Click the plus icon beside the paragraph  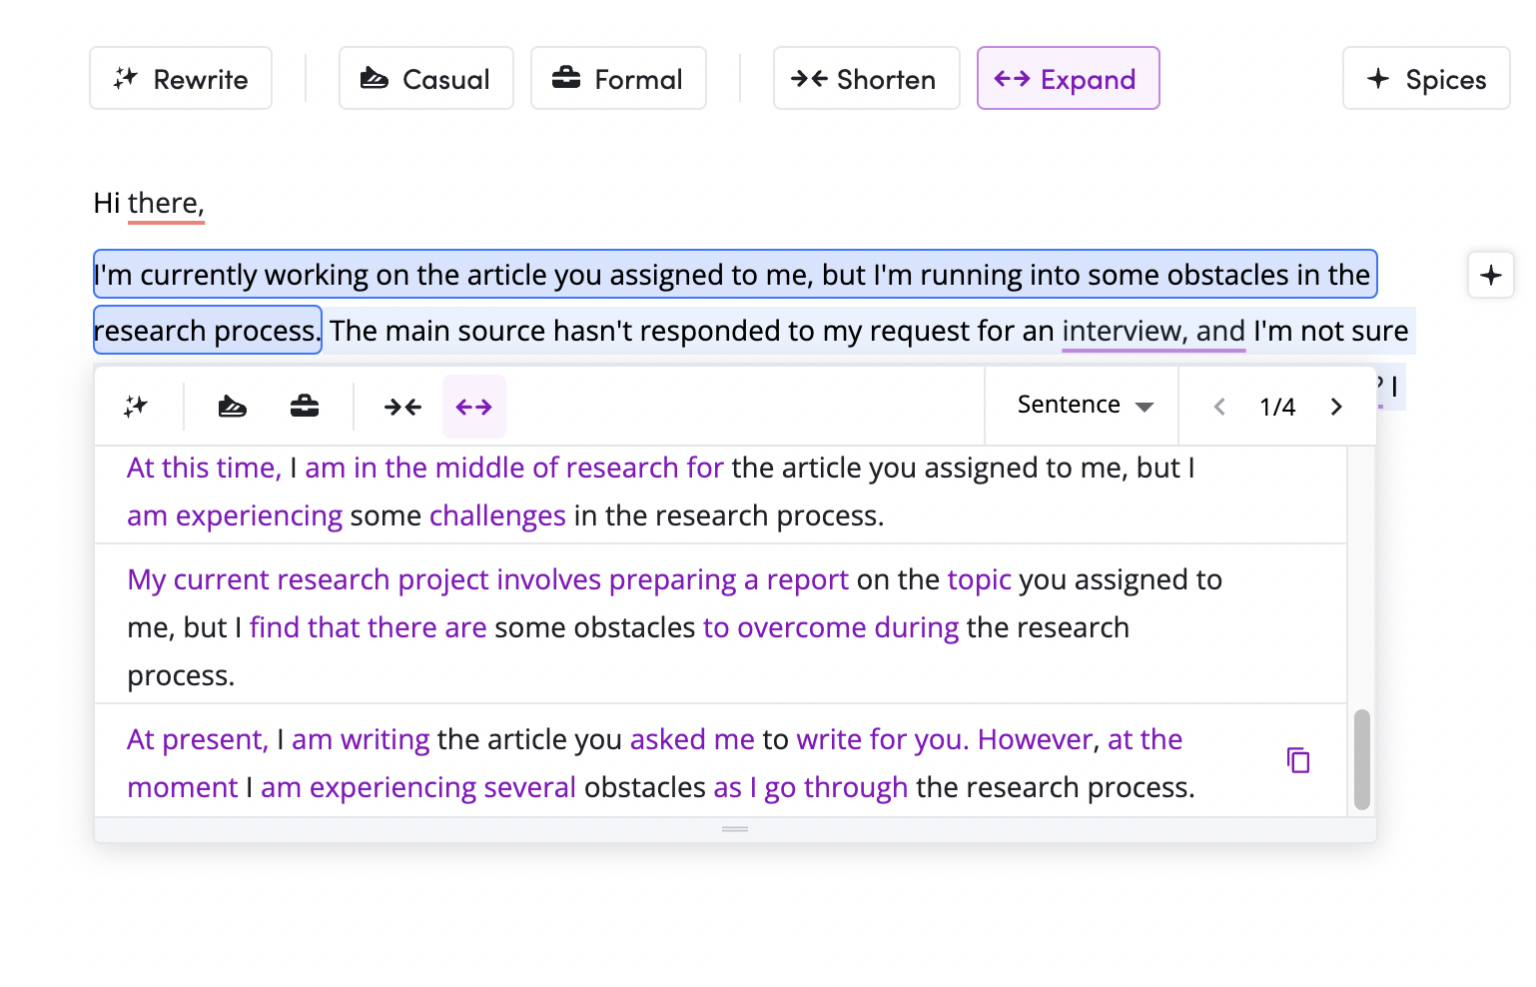[1490, 275]
